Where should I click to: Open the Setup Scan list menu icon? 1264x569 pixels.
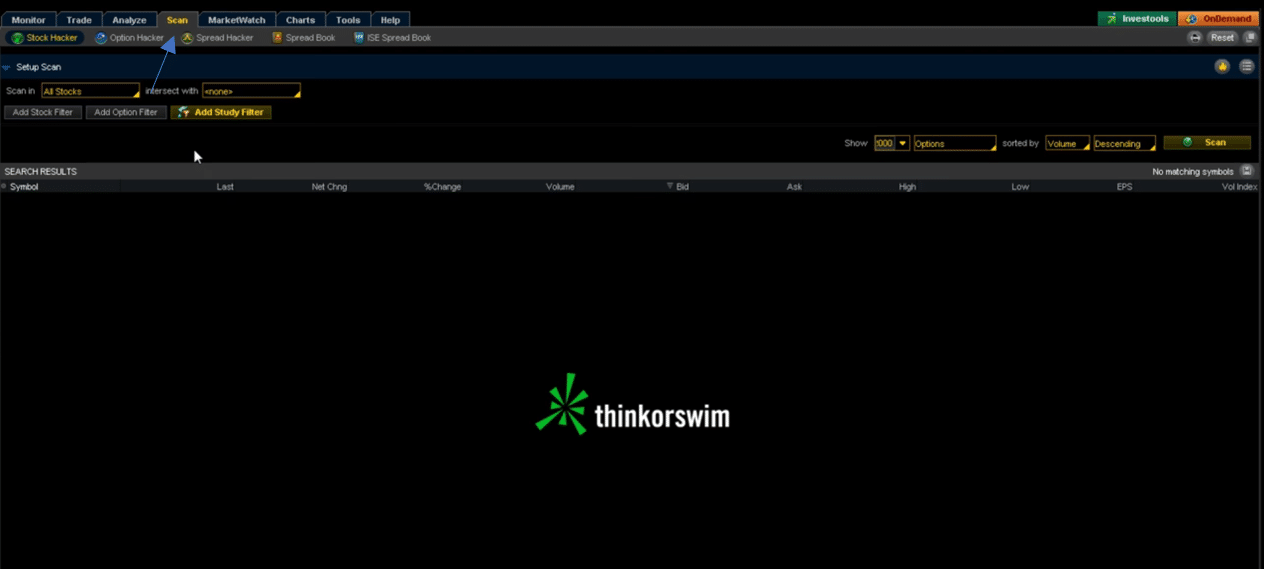(1246, 66)
